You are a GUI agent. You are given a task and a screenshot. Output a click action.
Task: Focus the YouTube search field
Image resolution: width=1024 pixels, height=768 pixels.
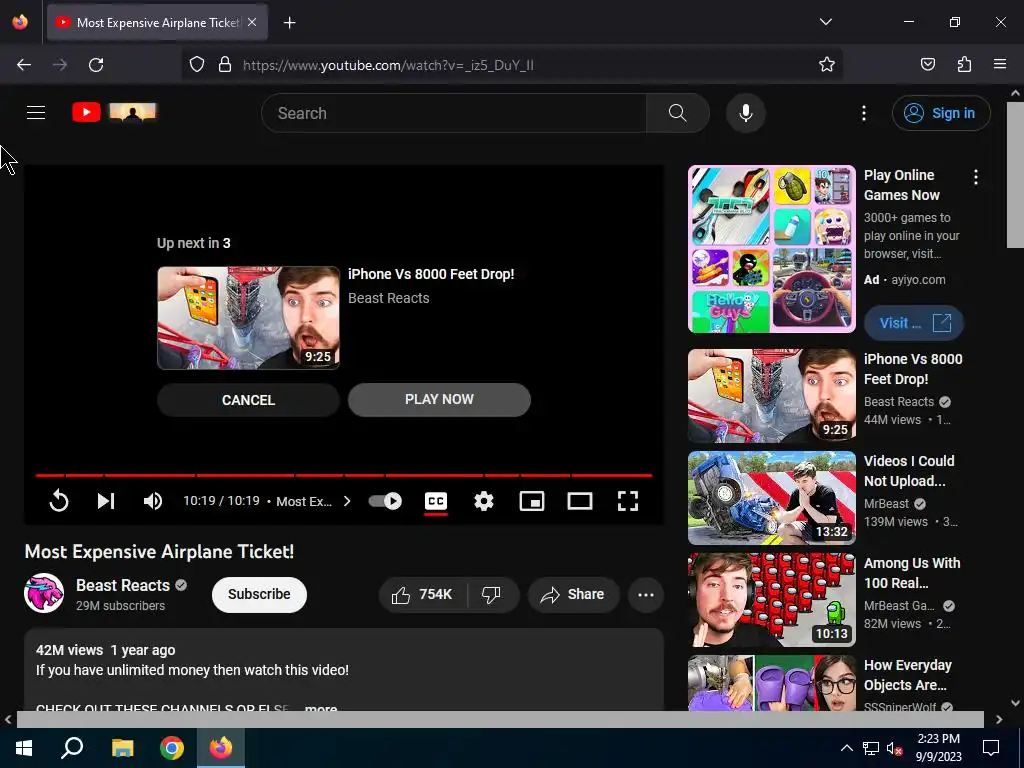click(454, 113)
